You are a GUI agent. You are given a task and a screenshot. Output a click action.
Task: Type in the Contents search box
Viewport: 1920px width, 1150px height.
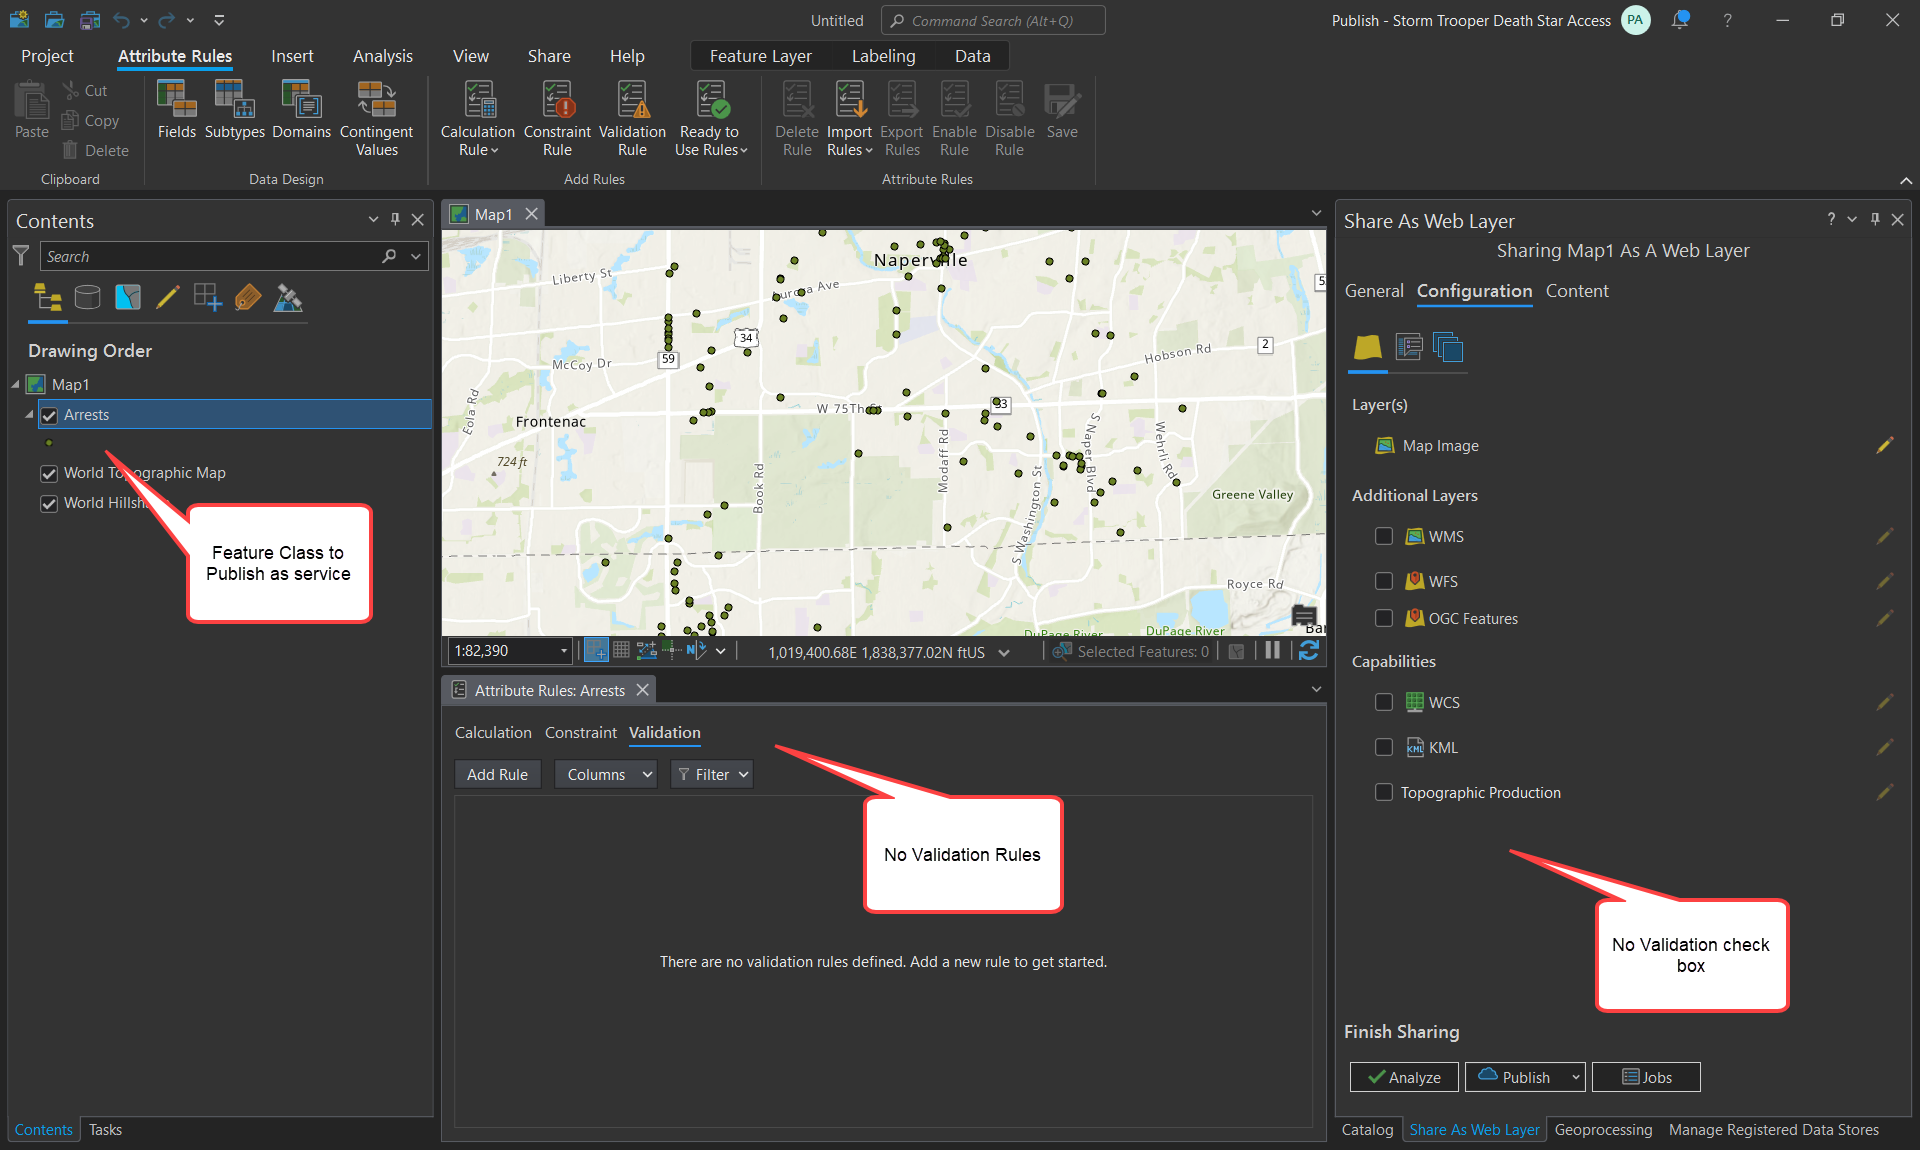[x=200, y=256]
